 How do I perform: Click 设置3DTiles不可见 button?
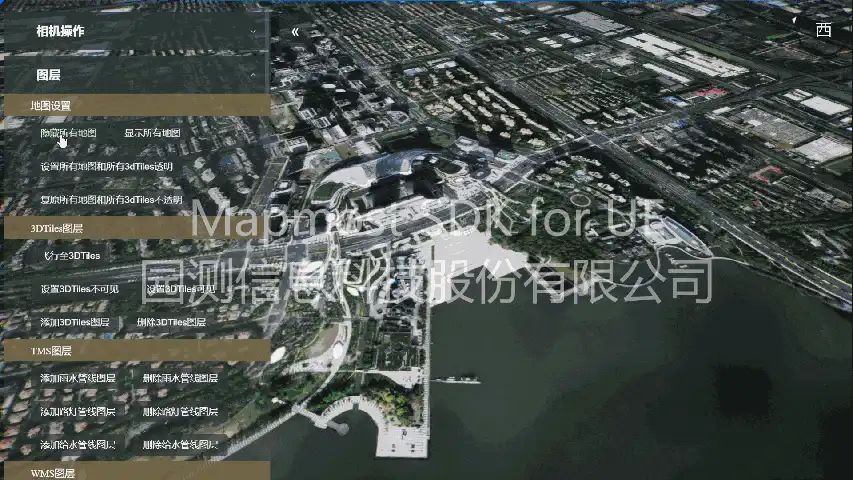(79, 289)
